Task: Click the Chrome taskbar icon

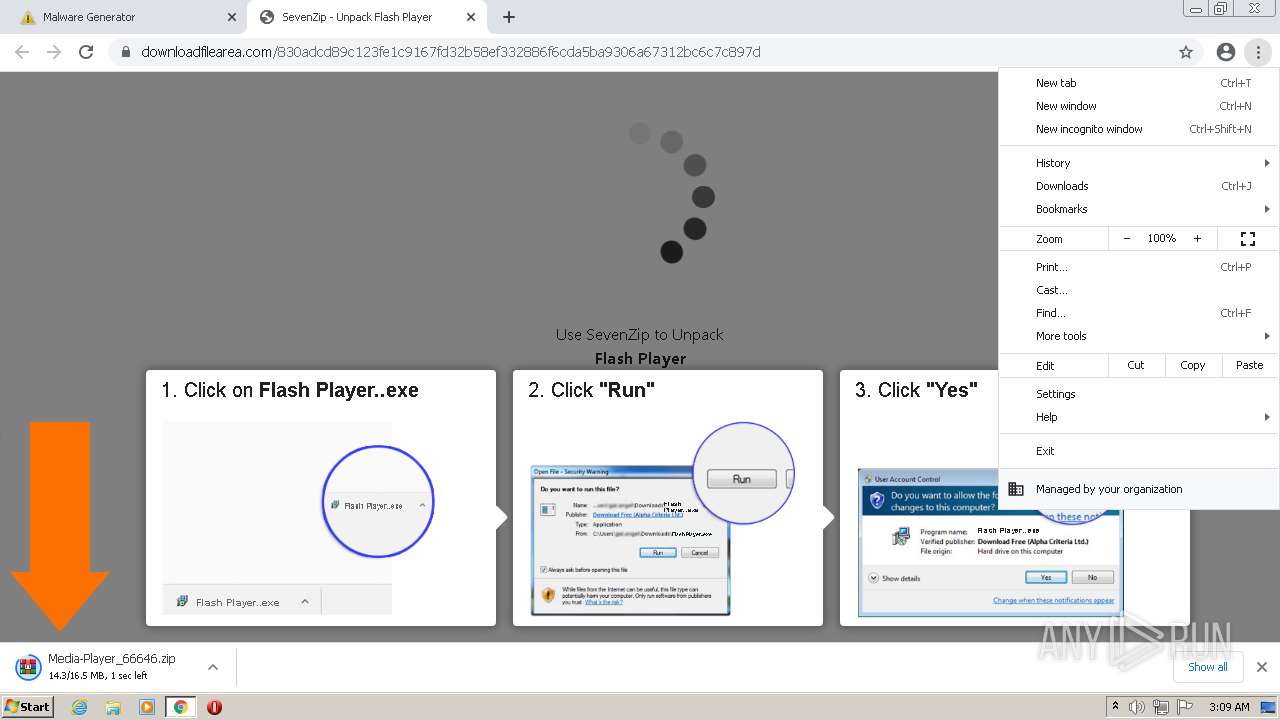Action: pyautogui.click(x=180, y=707)
